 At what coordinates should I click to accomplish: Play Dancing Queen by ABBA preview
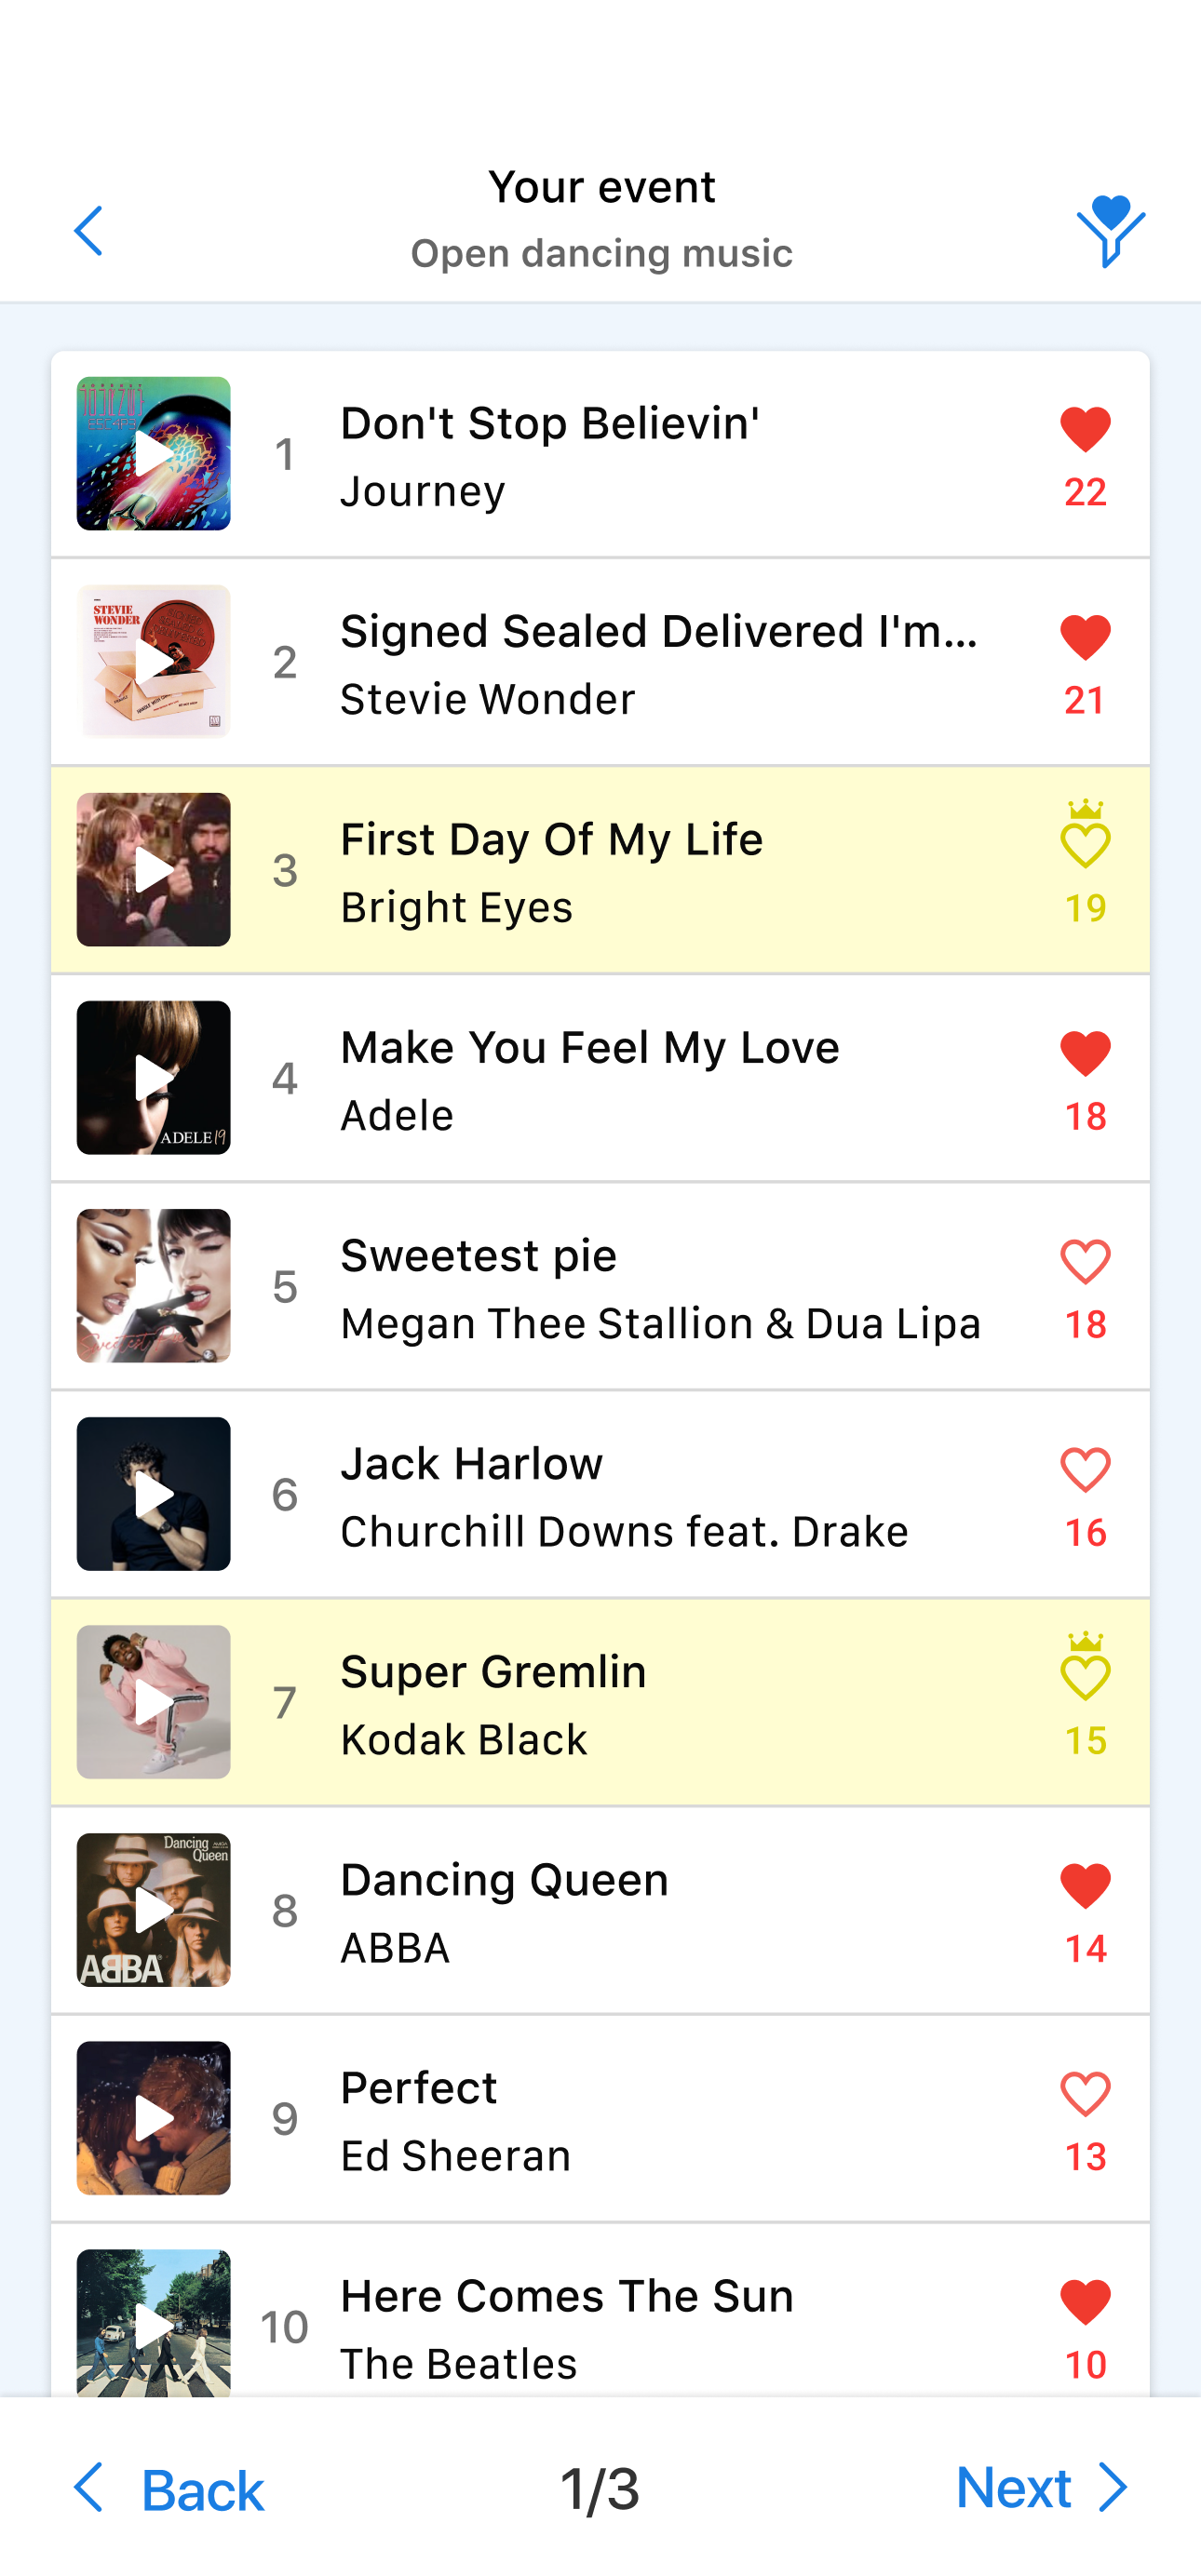(154, 1910)
